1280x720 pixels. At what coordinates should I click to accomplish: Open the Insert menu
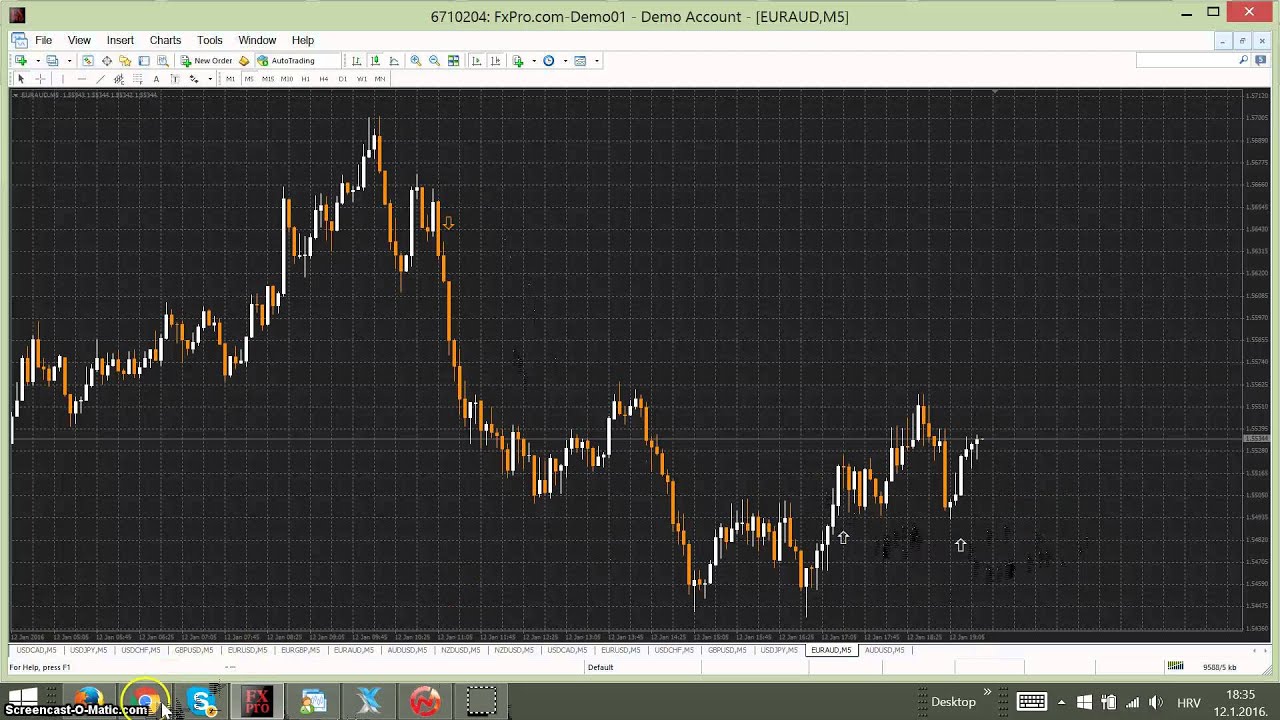click(x=120, y=40)
